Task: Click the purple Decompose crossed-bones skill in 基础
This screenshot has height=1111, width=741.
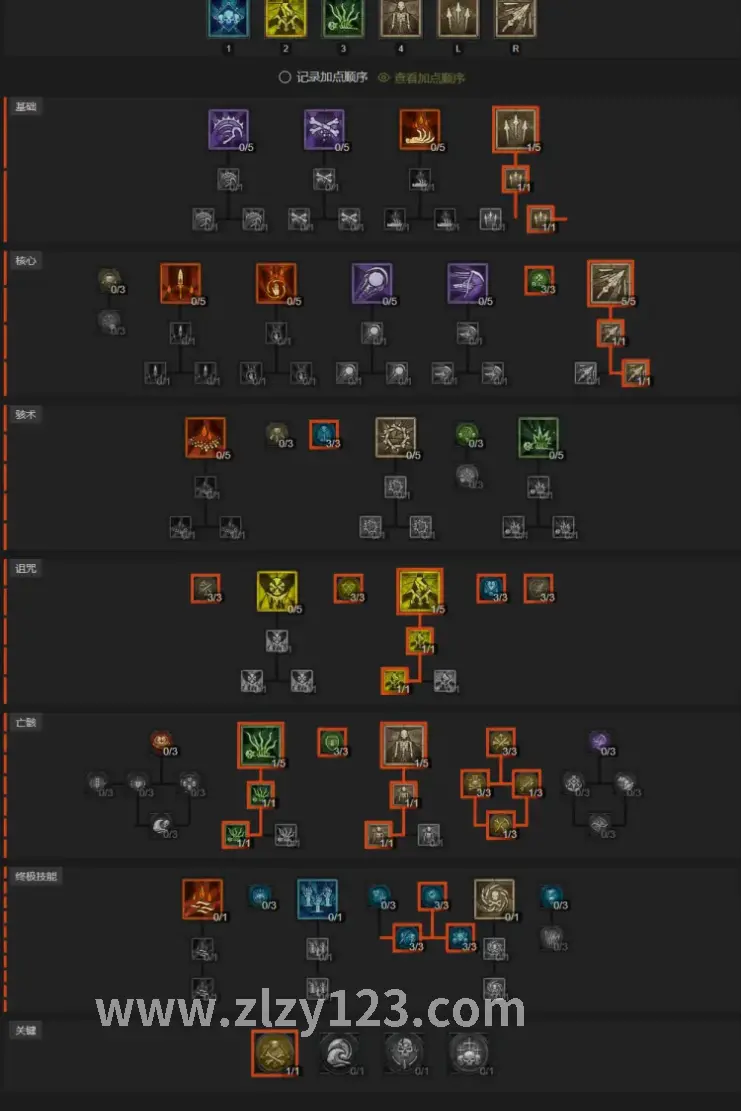Action: coord(324,130)
